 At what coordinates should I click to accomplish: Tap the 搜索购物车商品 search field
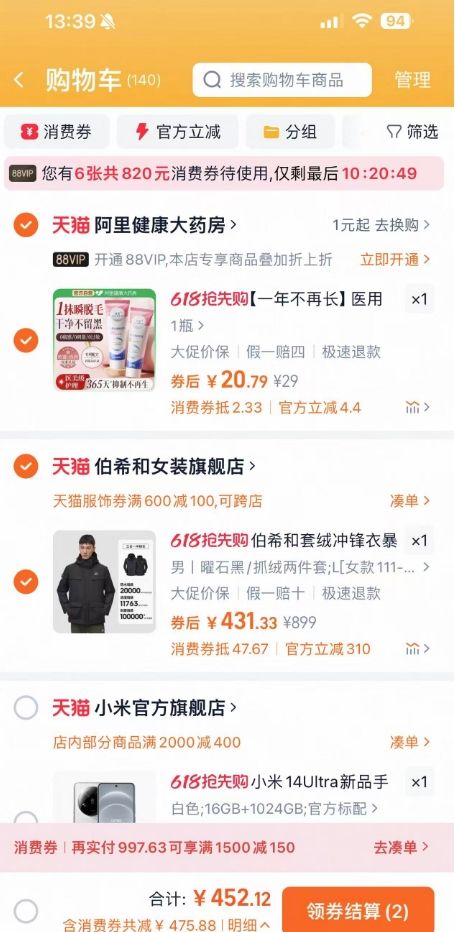click(282, 80)
